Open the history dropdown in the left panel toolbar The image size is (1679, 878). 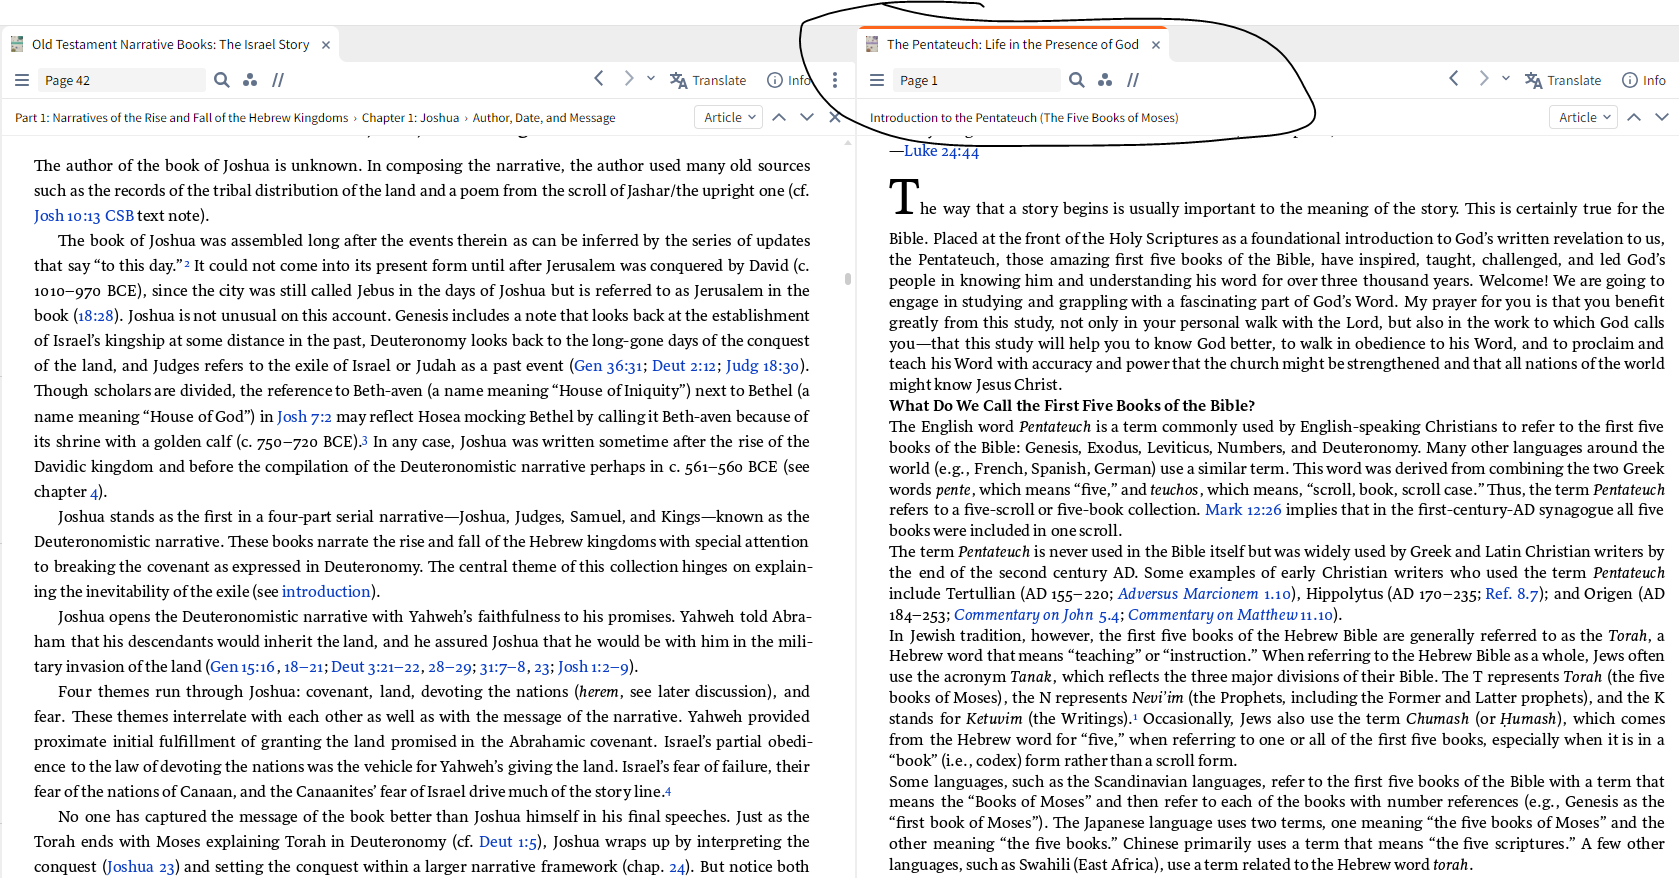[651, 78]
